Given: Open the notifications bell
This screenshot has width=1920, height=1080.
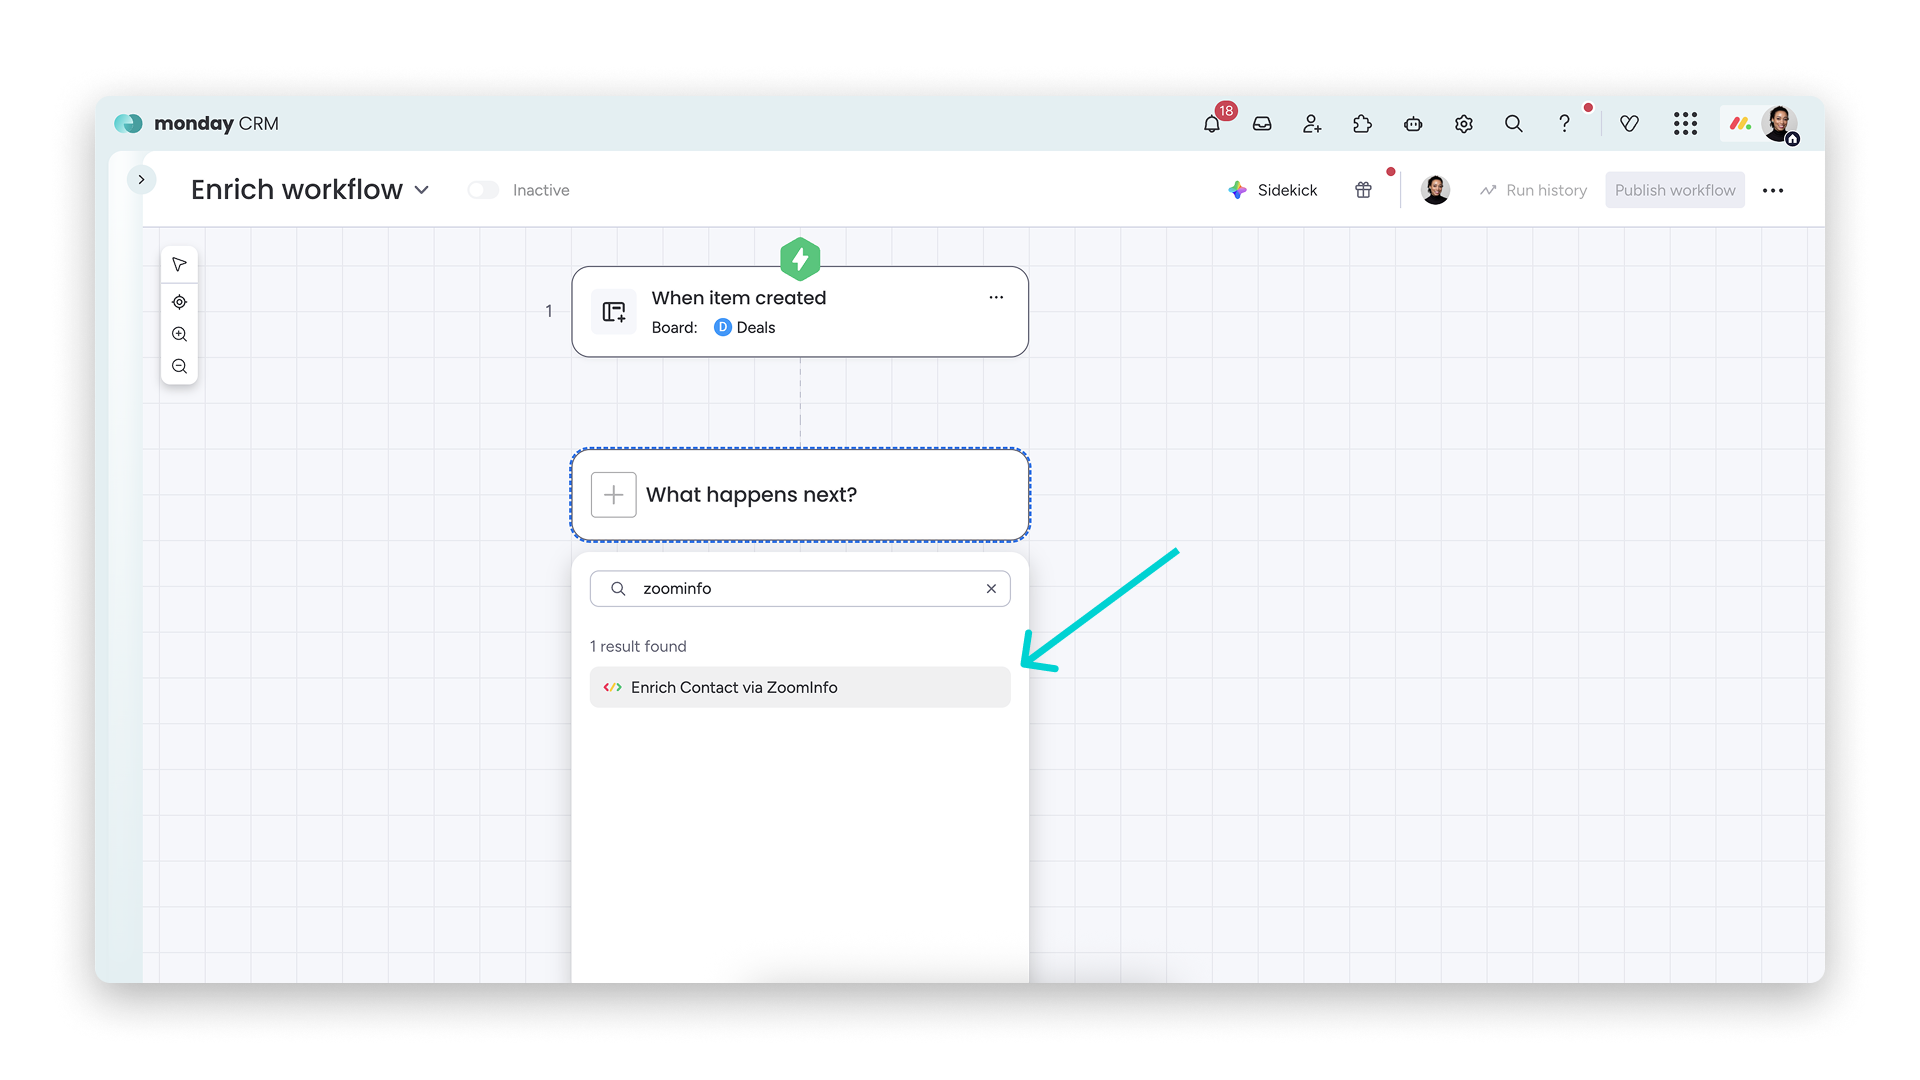Looking at the screenshot, I should tap(1212, 124).
